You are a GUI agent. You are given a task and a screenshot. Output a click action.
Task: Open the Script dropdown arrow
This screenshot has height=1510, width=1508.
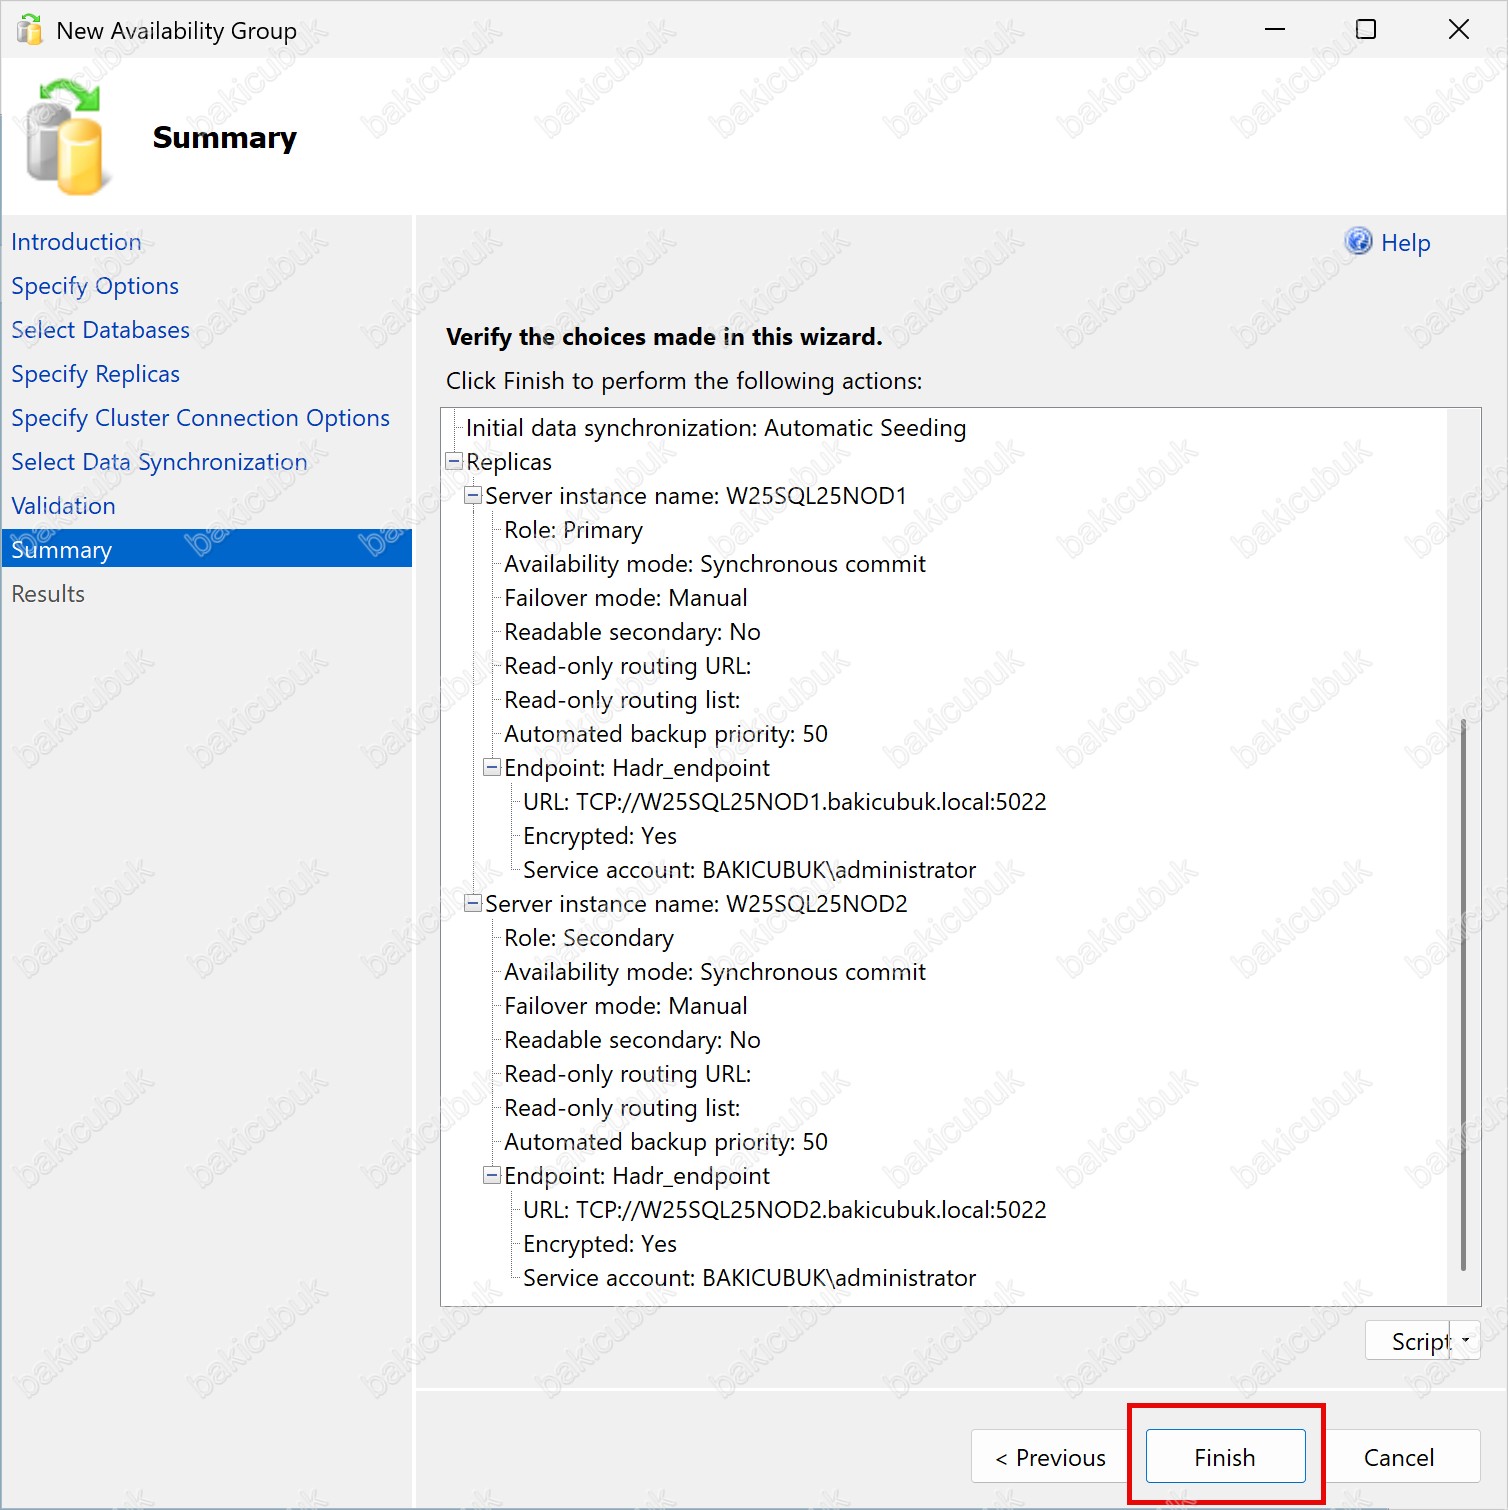[x=1466, y=1340]
